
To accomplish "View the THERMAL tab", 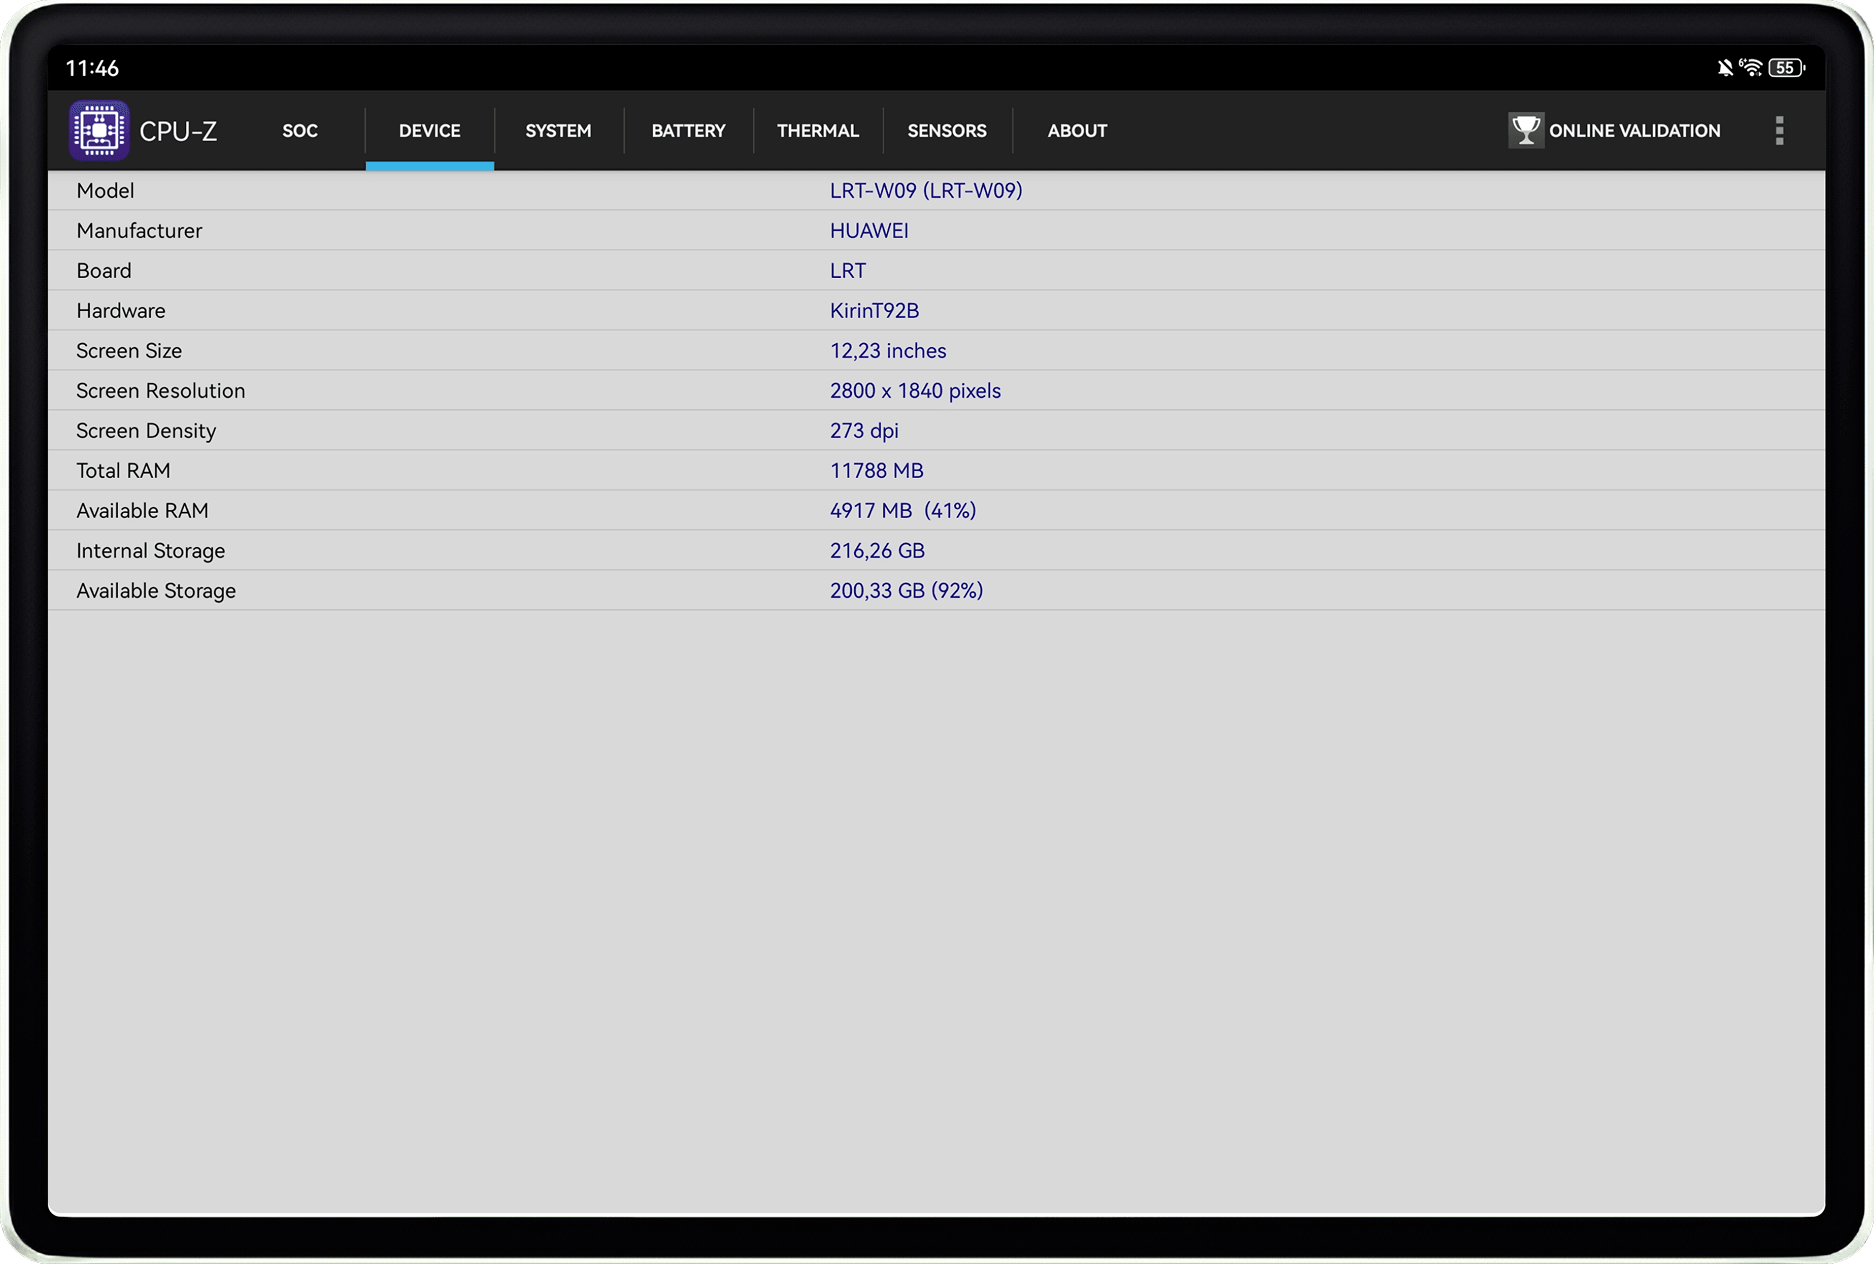I will (x=818, y=131).
